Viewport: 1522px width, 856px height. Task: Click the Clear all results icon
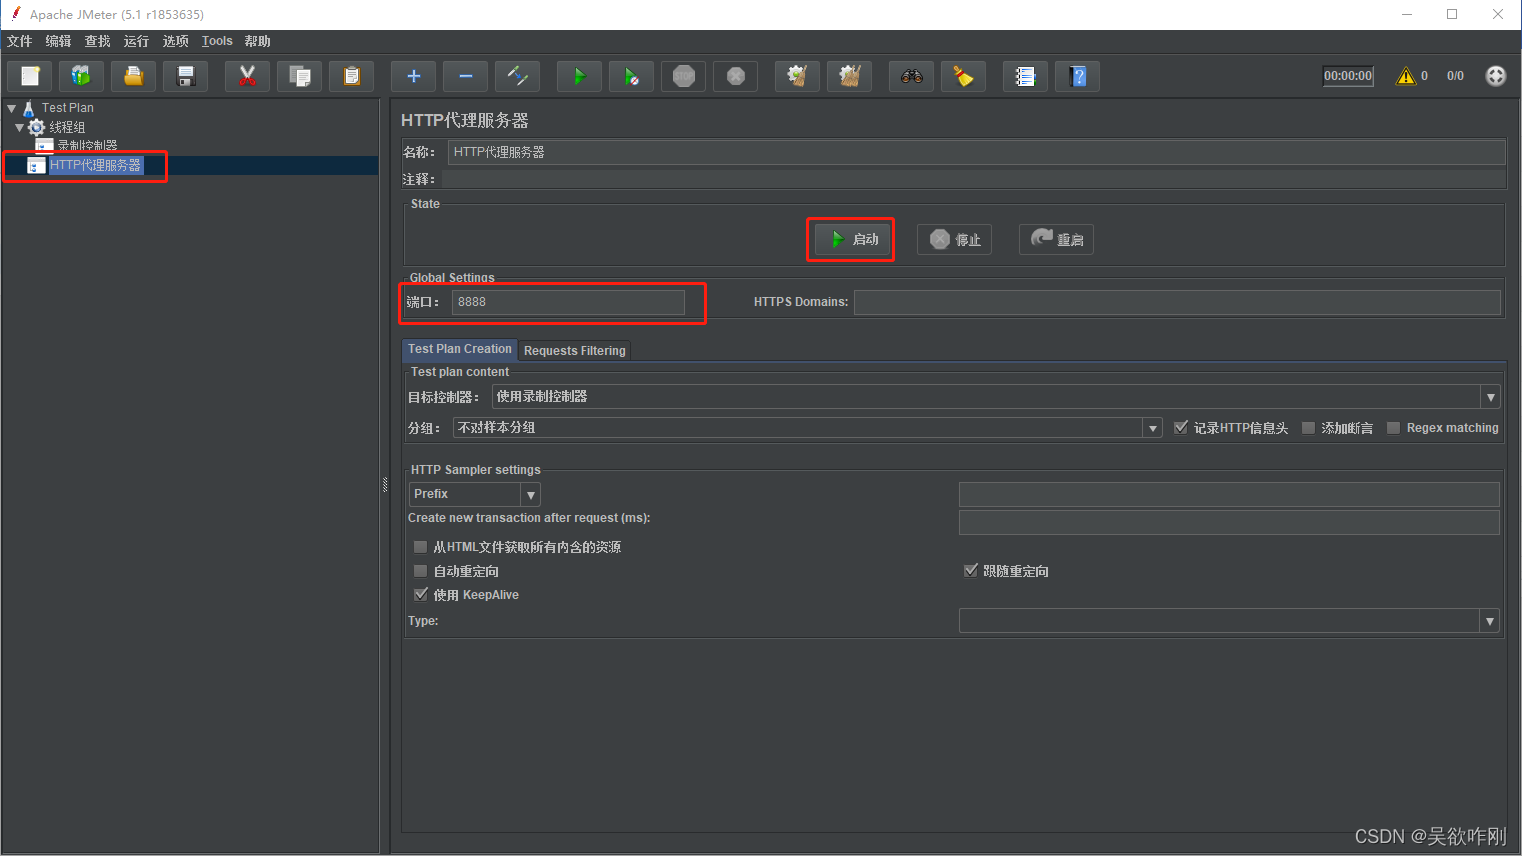(849, 76)
